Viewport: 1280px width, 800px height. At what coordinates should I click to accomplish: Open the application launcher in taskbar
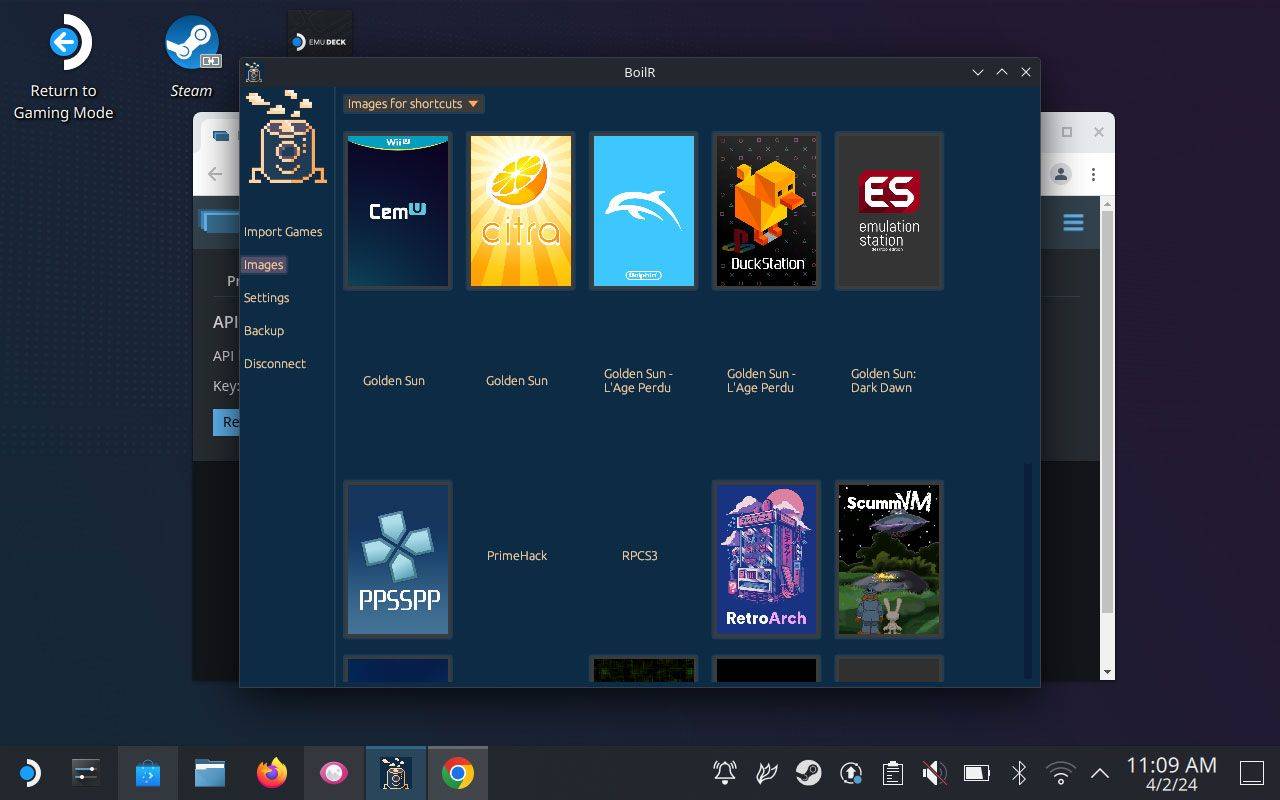pyautogui.click(x=29, y=773)
